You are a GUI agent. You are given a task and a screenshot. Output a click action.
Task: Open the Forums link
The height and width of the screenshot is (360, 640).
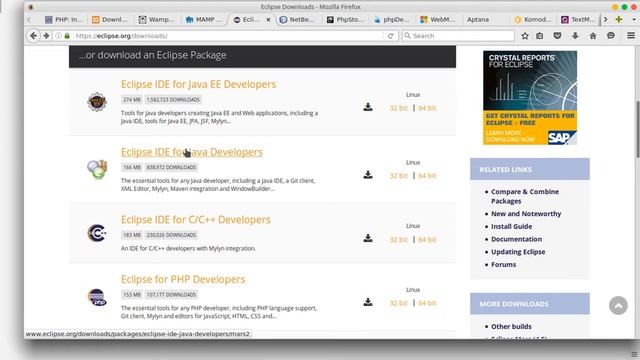click(x=503, y=264)
